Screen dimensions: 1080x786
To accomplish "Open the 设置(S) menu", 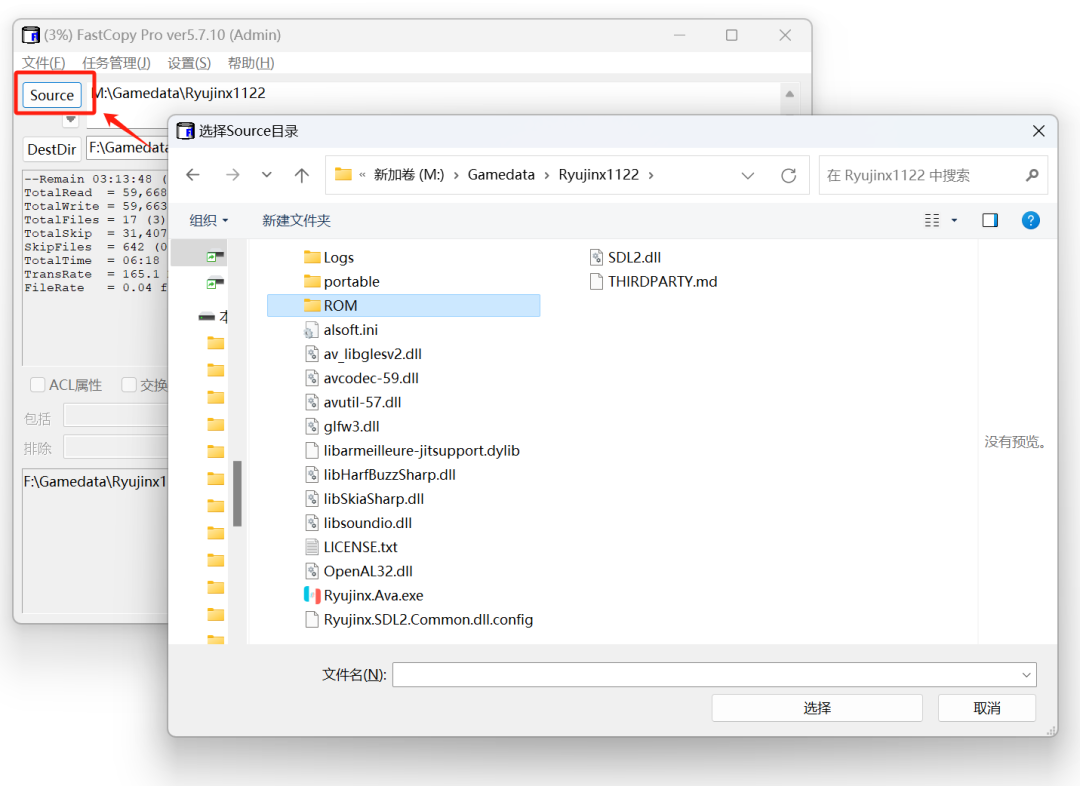I will (189, 63).
